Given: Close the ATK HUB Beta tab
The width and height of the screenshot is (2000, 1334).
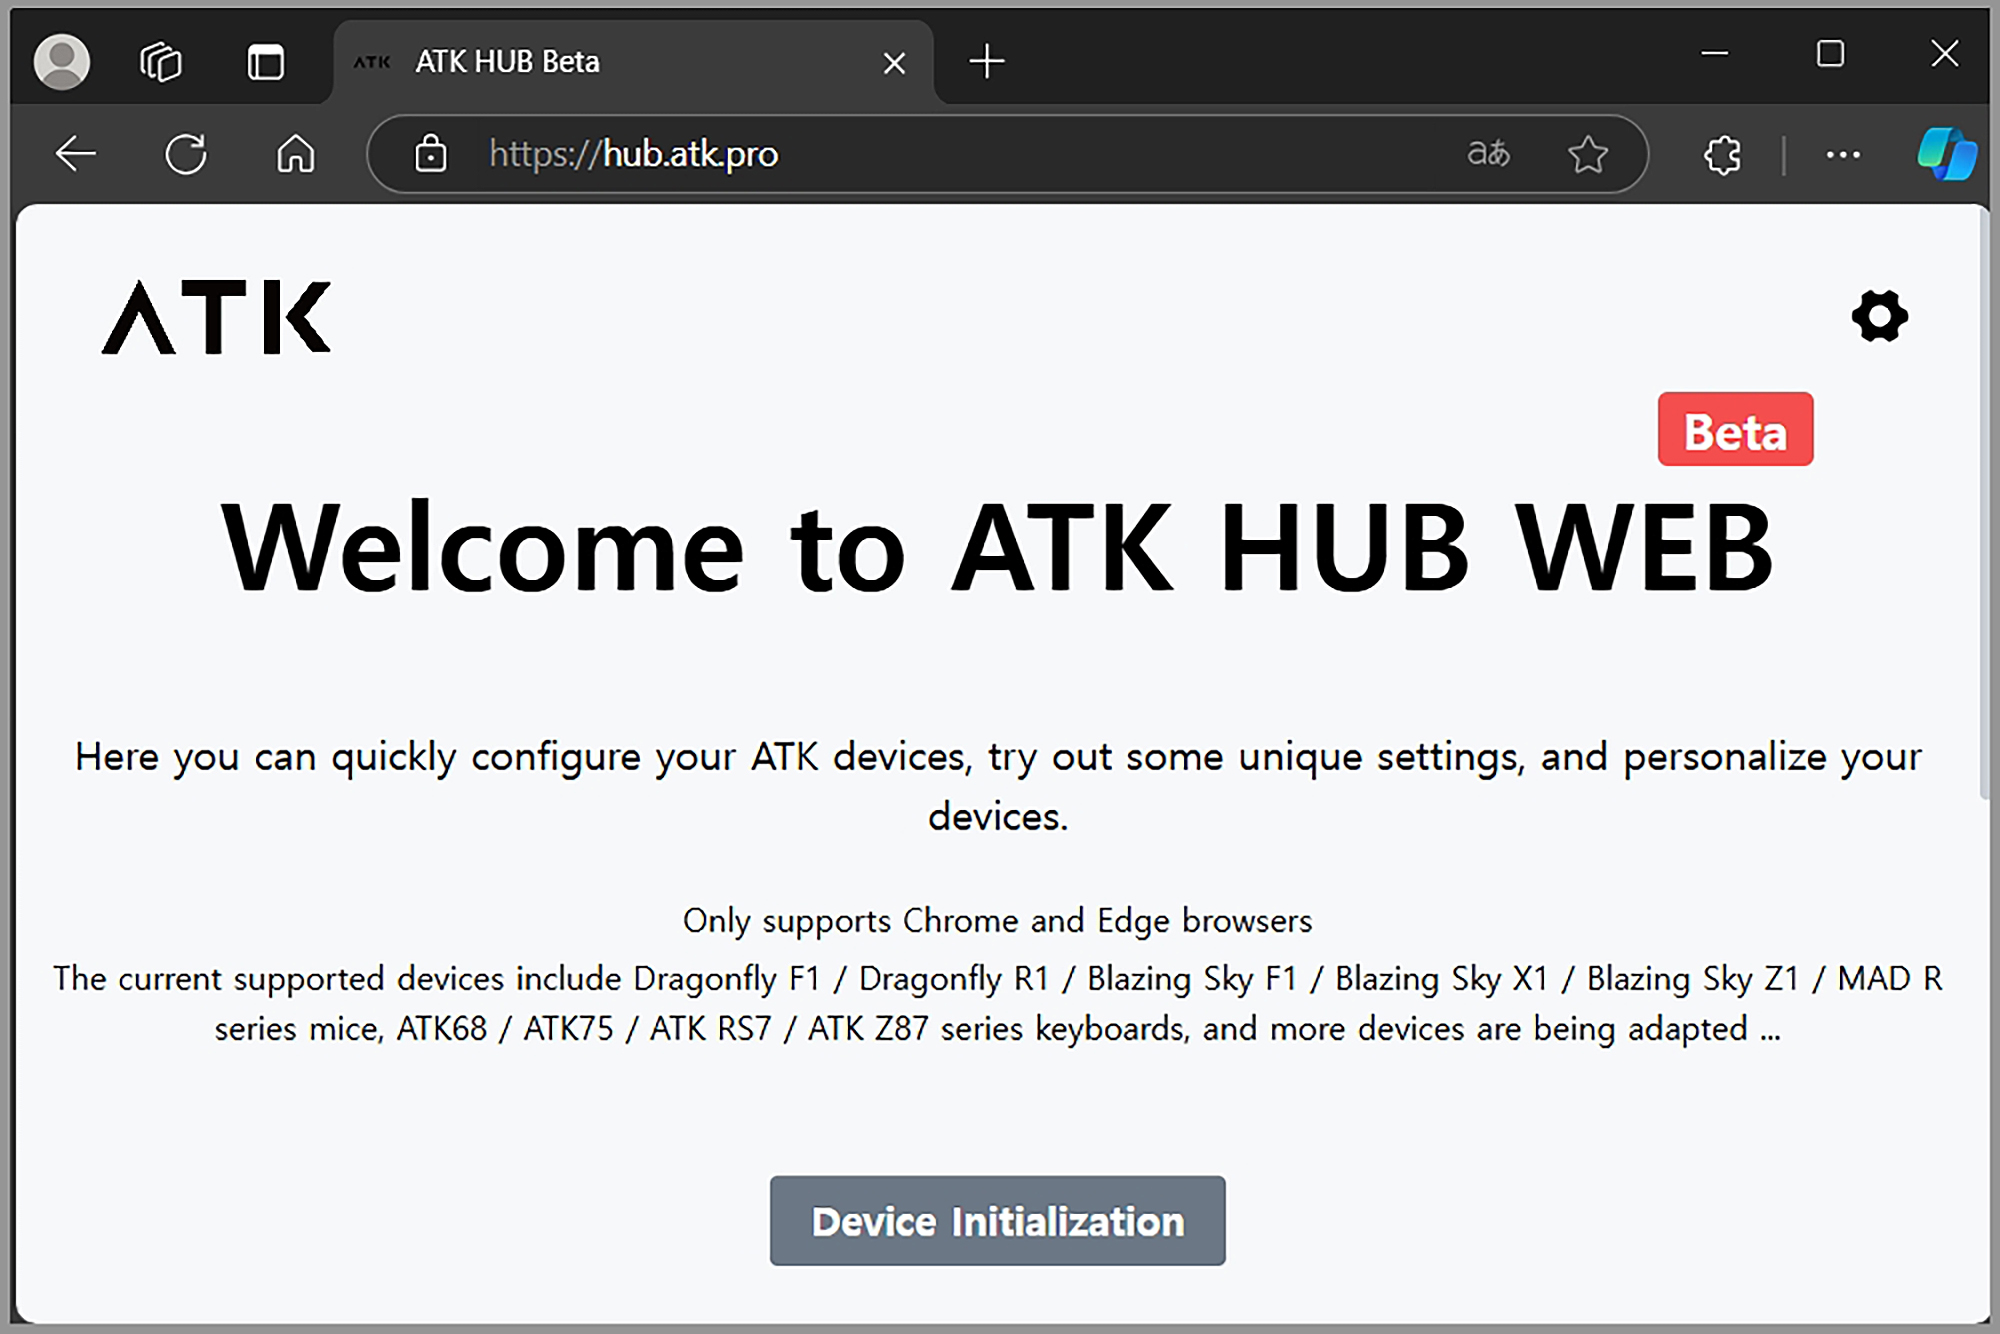Looking at the screenshot, I should 894,63.
